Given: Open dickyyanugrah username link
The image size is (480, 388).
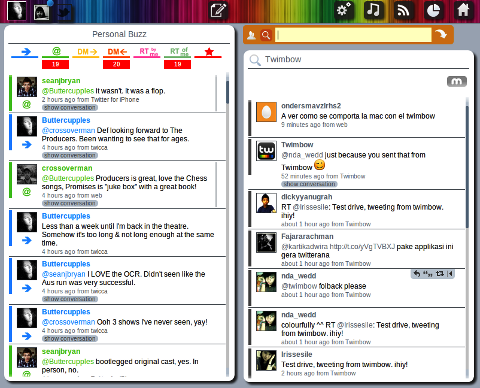Looking at the screenshot, I should click(307, 197).
